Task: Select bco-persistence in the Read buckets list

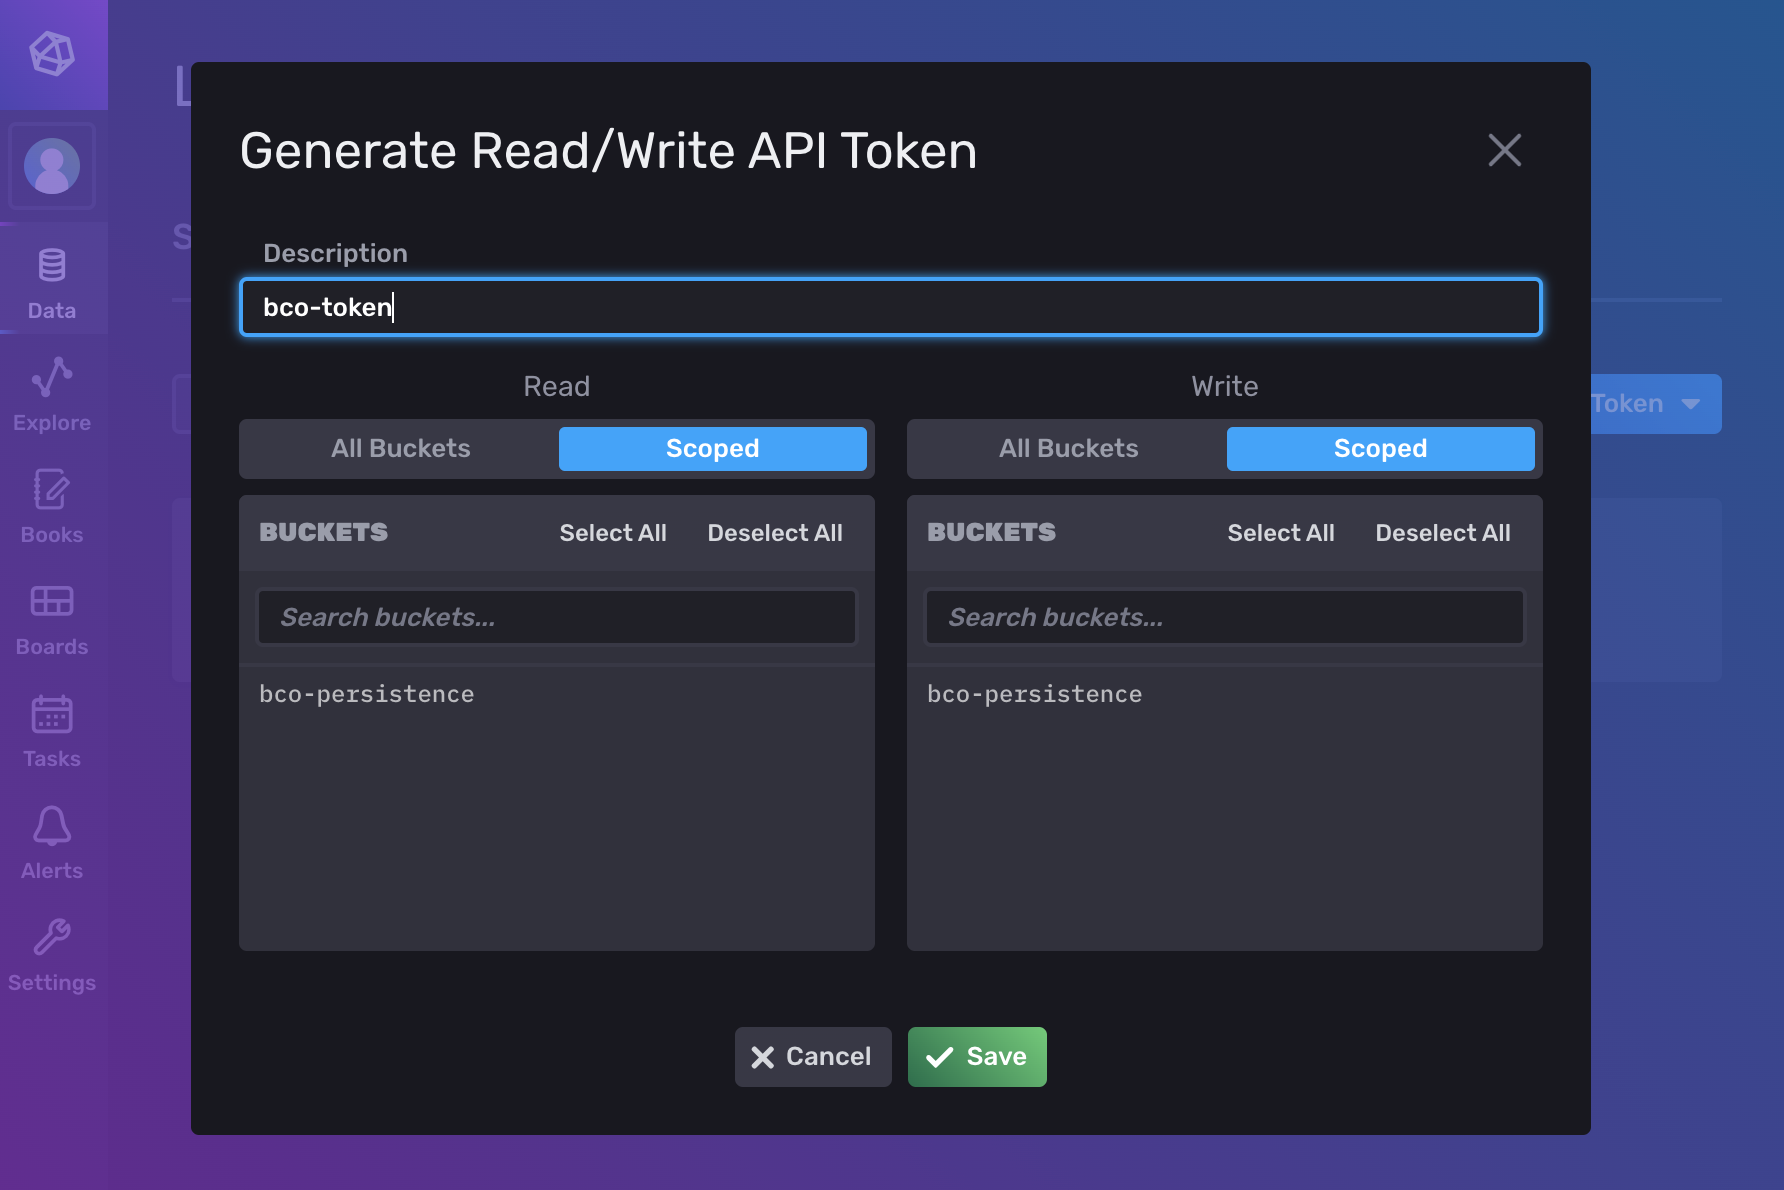Action: coord(367,693)
